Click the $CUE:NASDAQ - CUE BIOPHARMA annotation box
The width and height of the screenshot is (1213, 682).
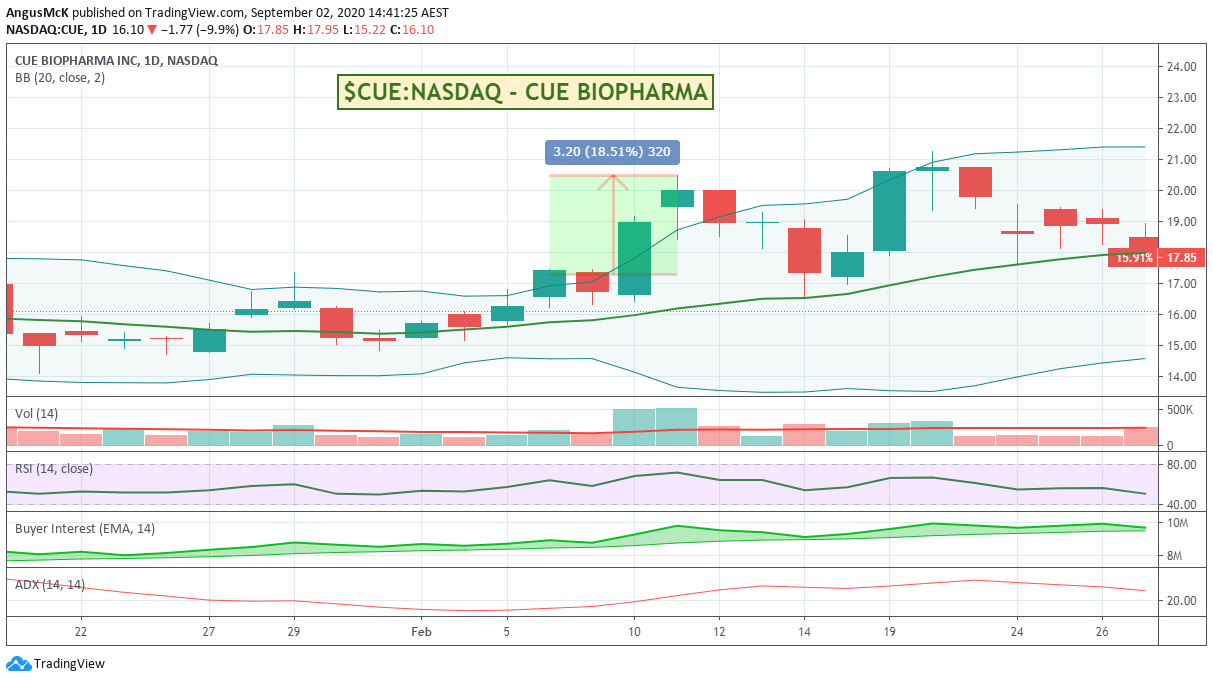point(526,92)
